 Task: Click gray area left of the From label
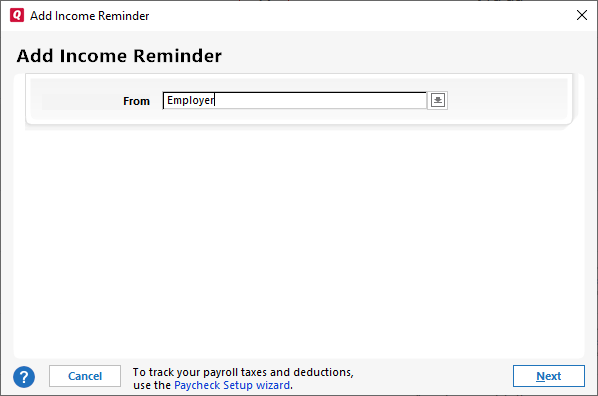click(80, 101)
